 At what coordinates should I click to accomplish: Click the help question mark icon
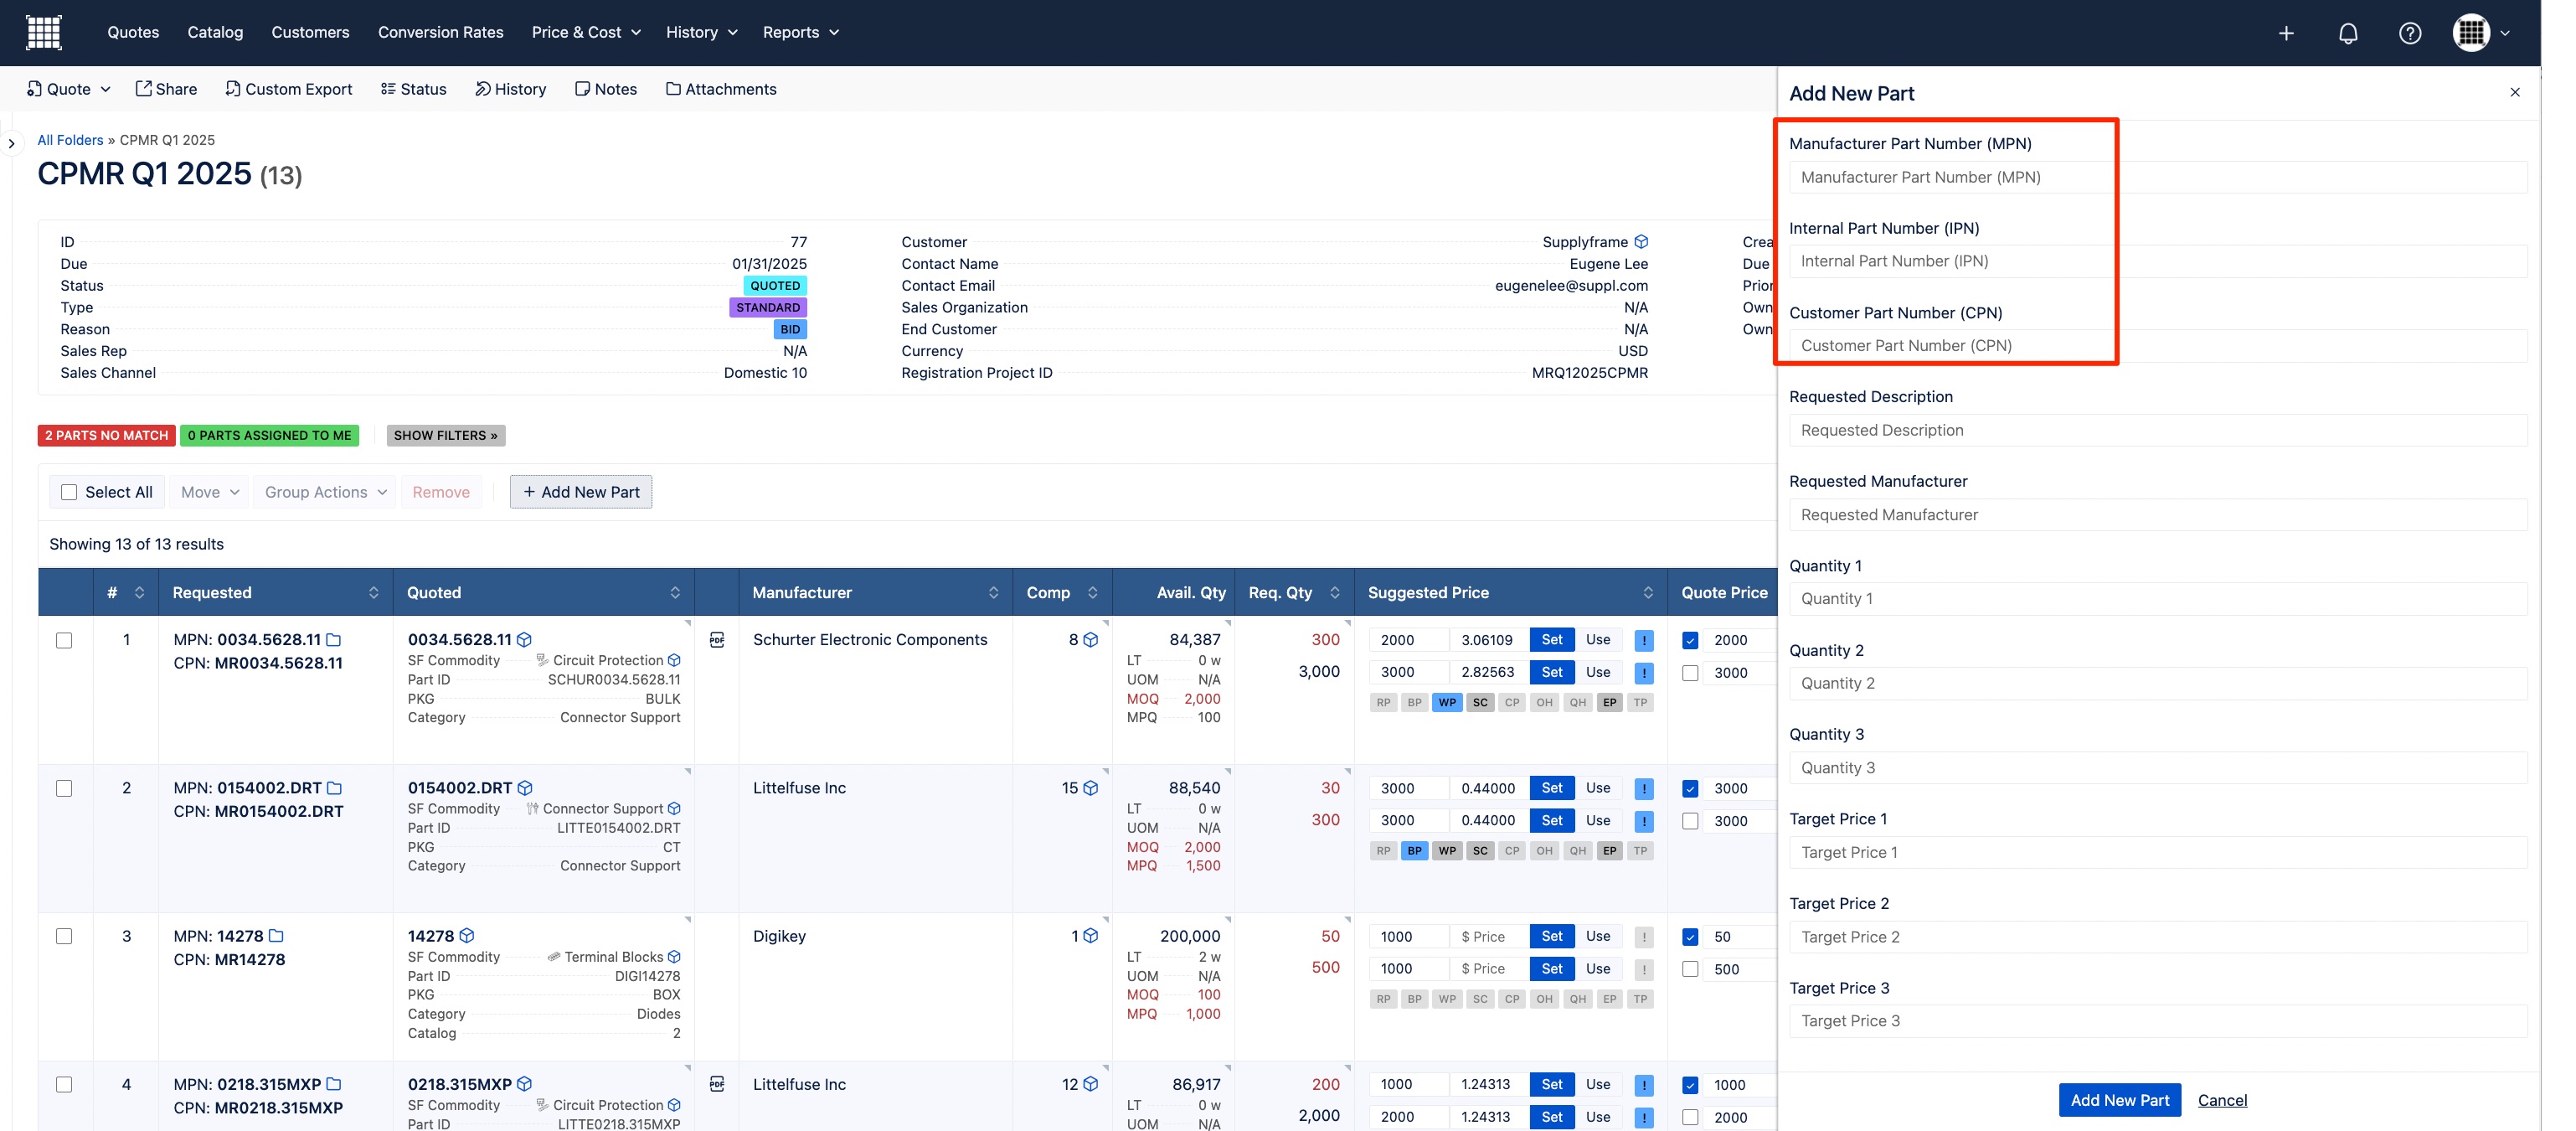tap(2410, 33)
